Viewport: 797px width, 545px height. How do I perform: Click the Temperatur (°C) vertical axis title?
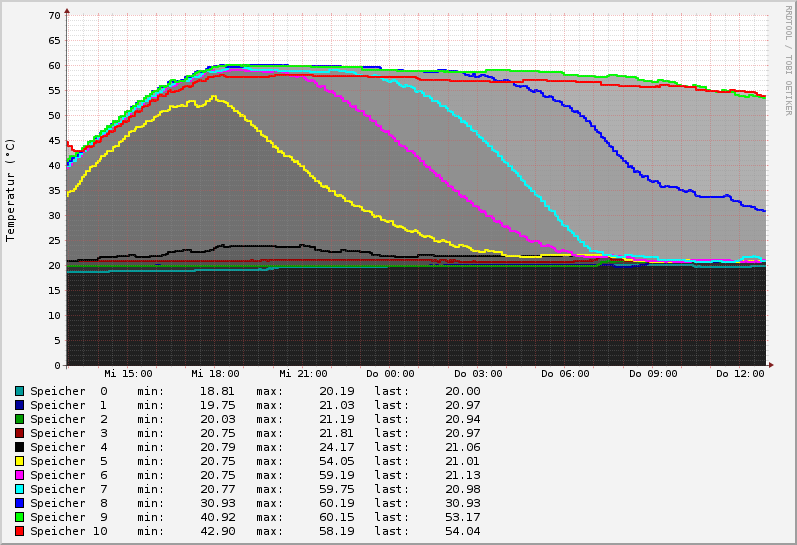pyautogui.click(x=11, y=190)
